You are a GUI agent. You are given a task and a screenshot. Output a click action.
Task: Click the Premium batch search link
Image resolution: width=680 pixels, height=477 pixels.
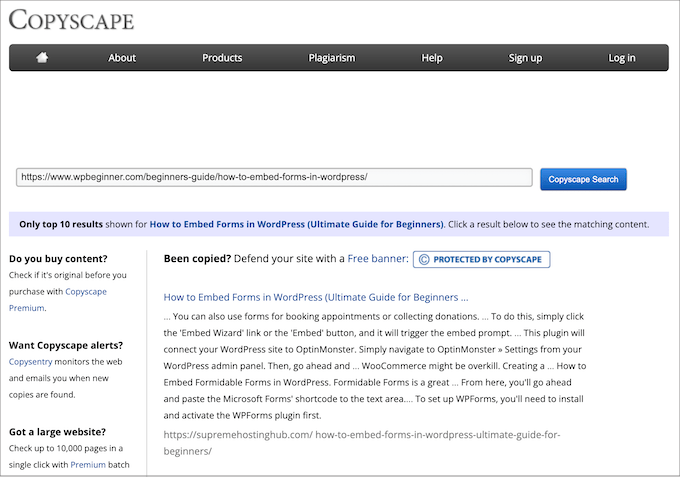(x=88, y=465)
